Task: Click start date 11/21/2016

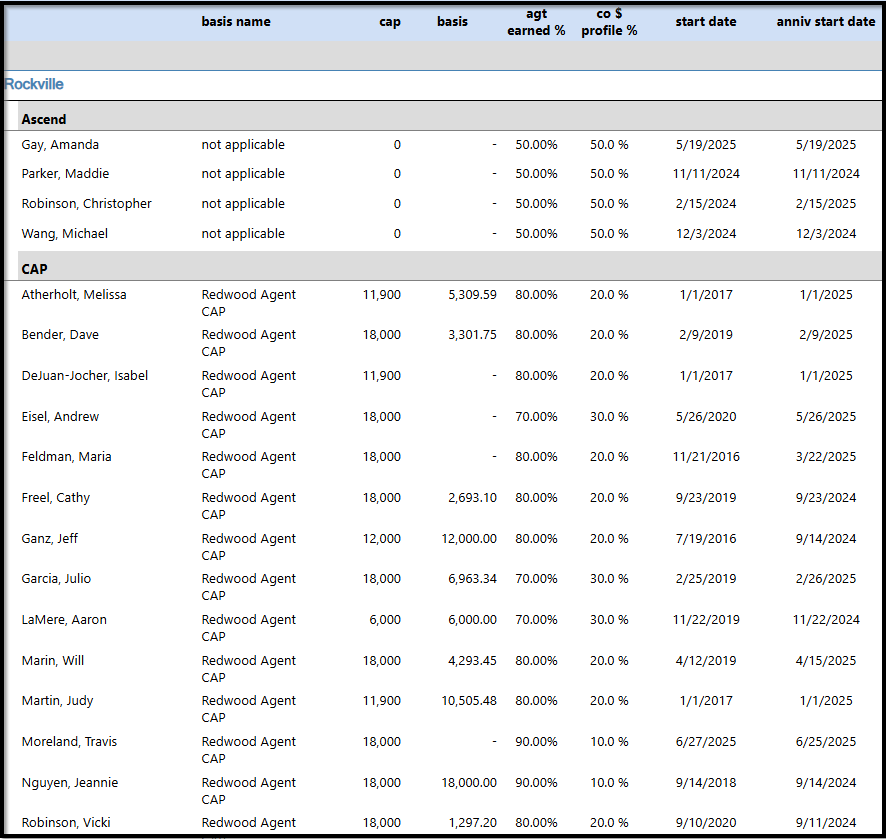Action: pyautogui.click(x=706, y=457)
